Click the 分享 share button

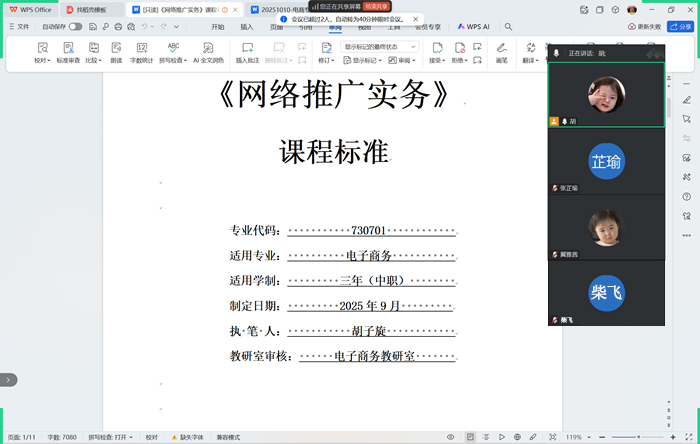point(680,27)
